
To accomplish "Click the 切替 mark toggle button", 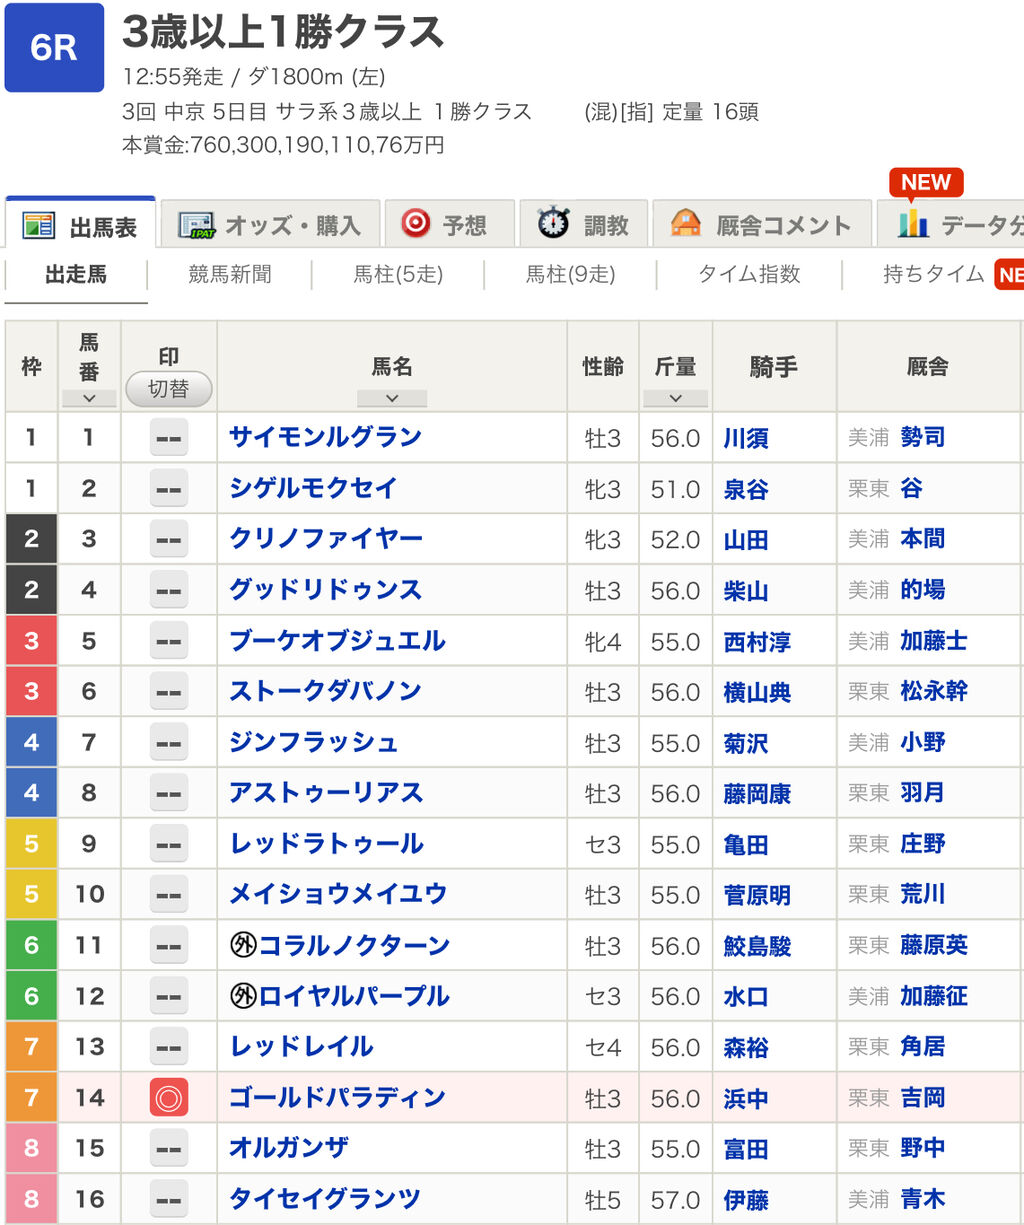I will (169, 389).
